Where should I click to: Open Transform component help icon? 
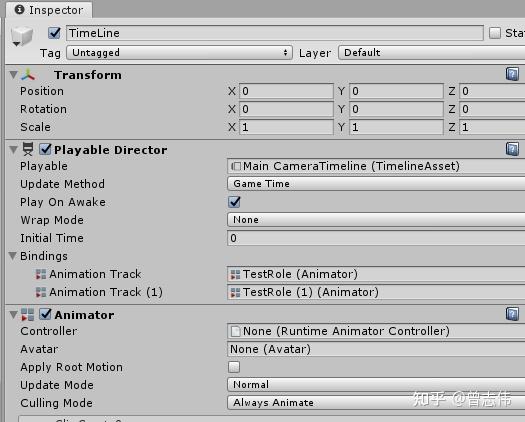pyautogui.click(x=512, y=74)
